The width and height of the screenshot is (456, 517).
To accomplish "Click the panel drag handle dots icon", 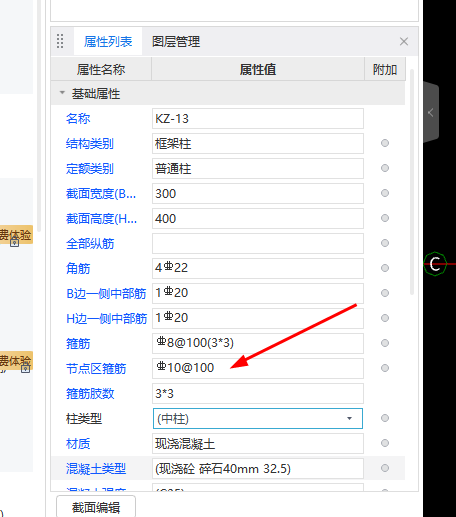I will [x=60, y=41].
